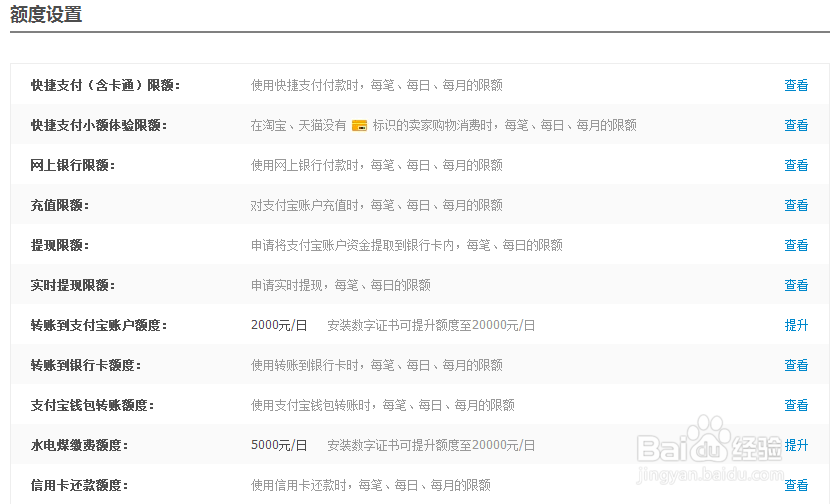Viewport: 831px width, 504px height.
Task: Click the label 转账到银行卡额度
Action: point(86,366)
